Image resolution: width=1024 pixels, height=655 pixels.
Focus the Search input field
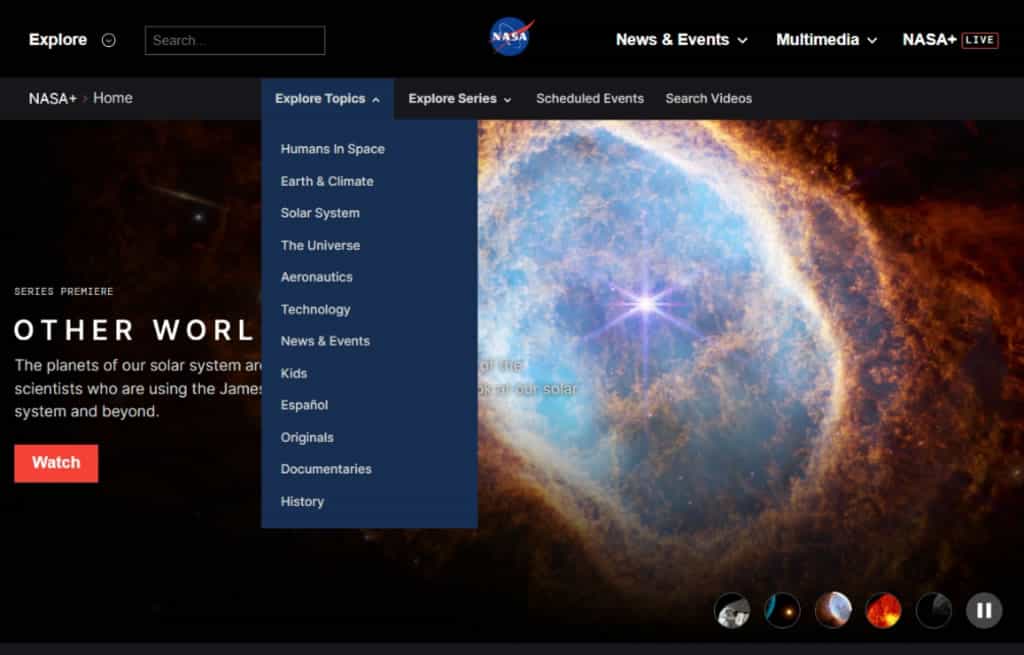click(x=235, y=40)
